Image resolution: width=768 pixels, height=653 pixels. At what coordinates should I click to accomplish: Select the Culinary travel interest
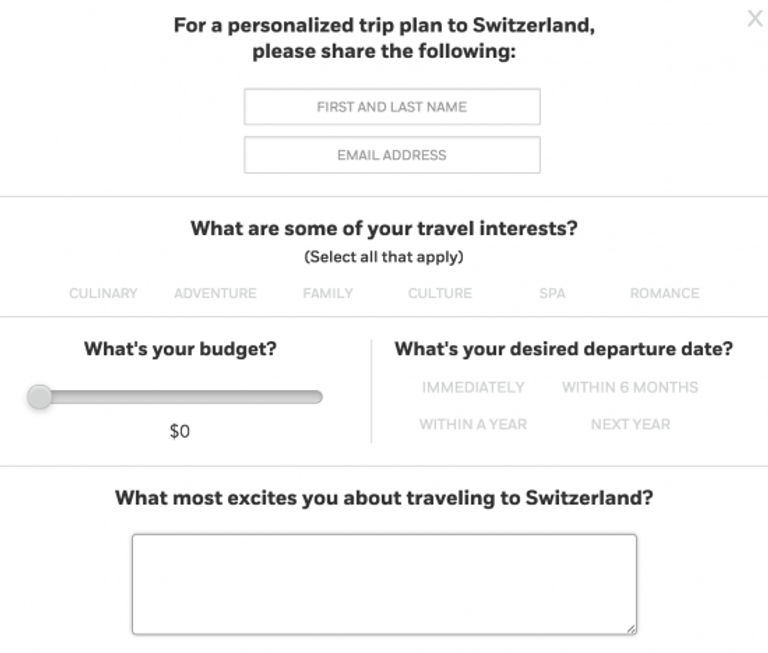(103, 293)
